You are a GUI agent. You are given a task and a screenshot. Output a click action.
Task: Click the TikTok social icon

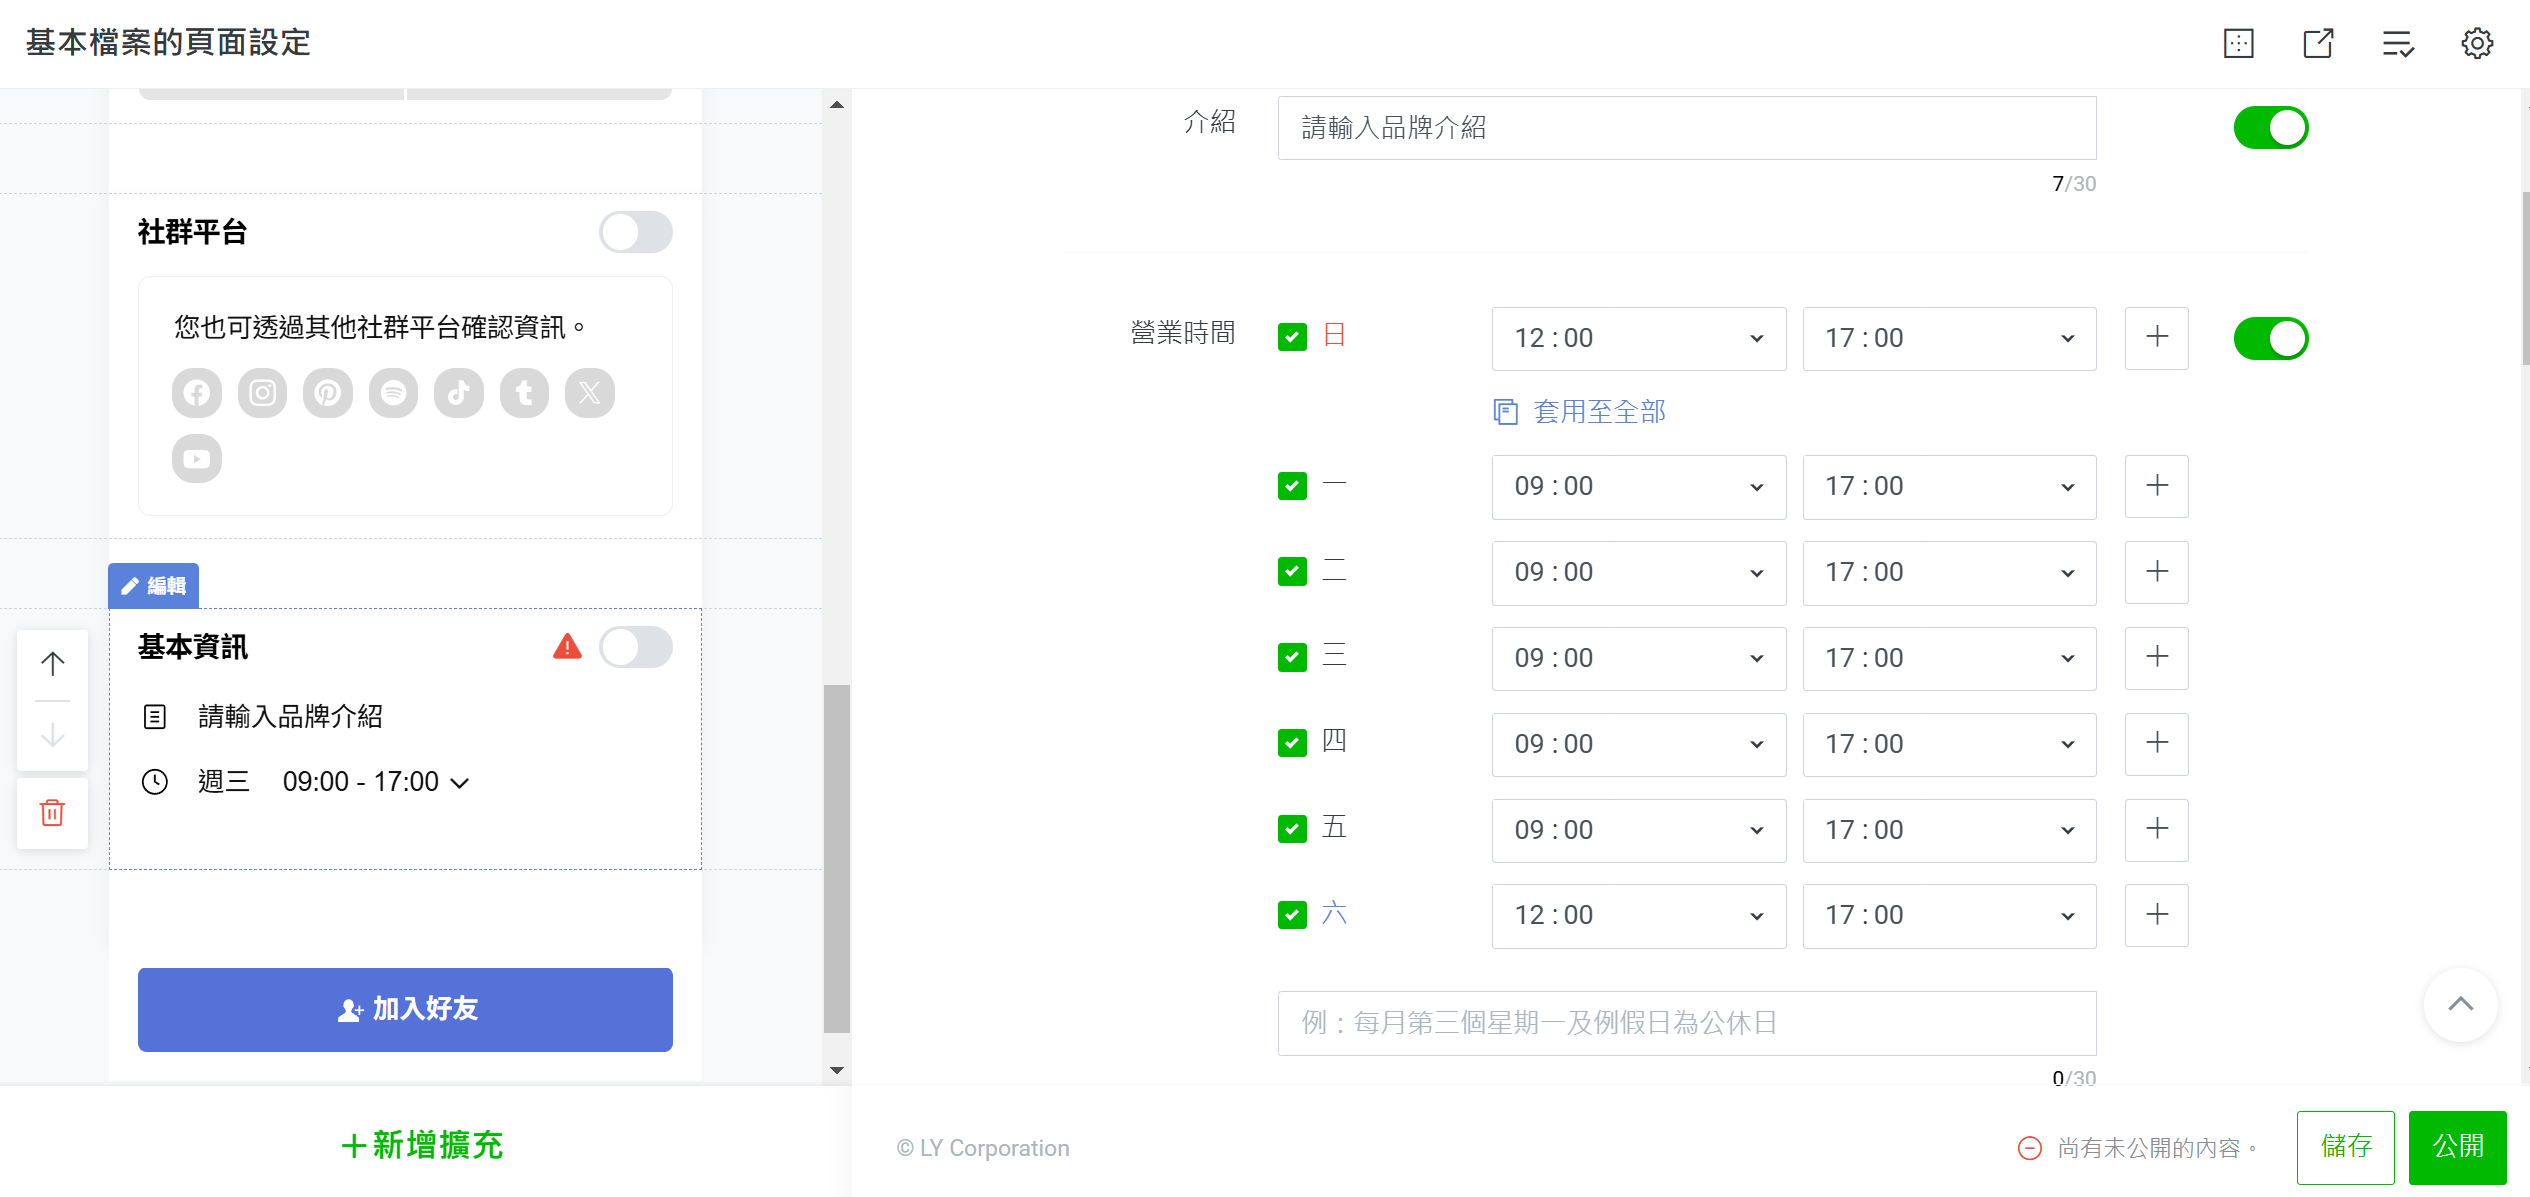click(x=459, y=392)
